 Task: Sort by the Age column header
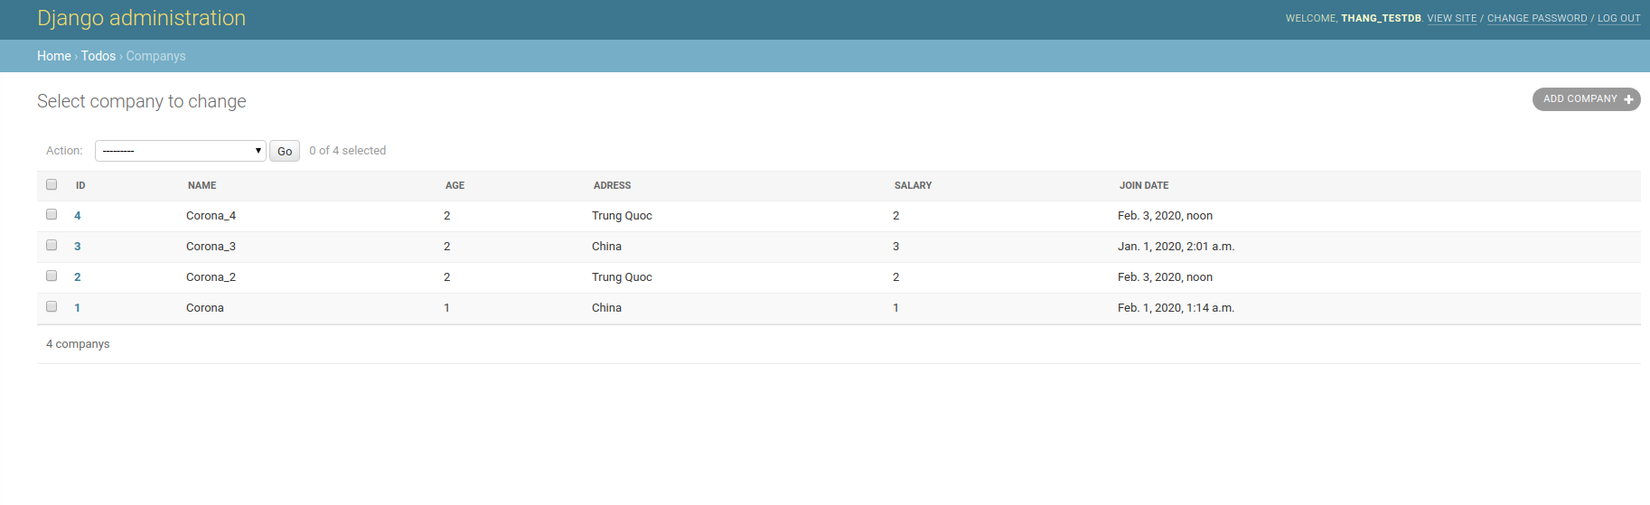pyautogui.click(x=455, y=186)
